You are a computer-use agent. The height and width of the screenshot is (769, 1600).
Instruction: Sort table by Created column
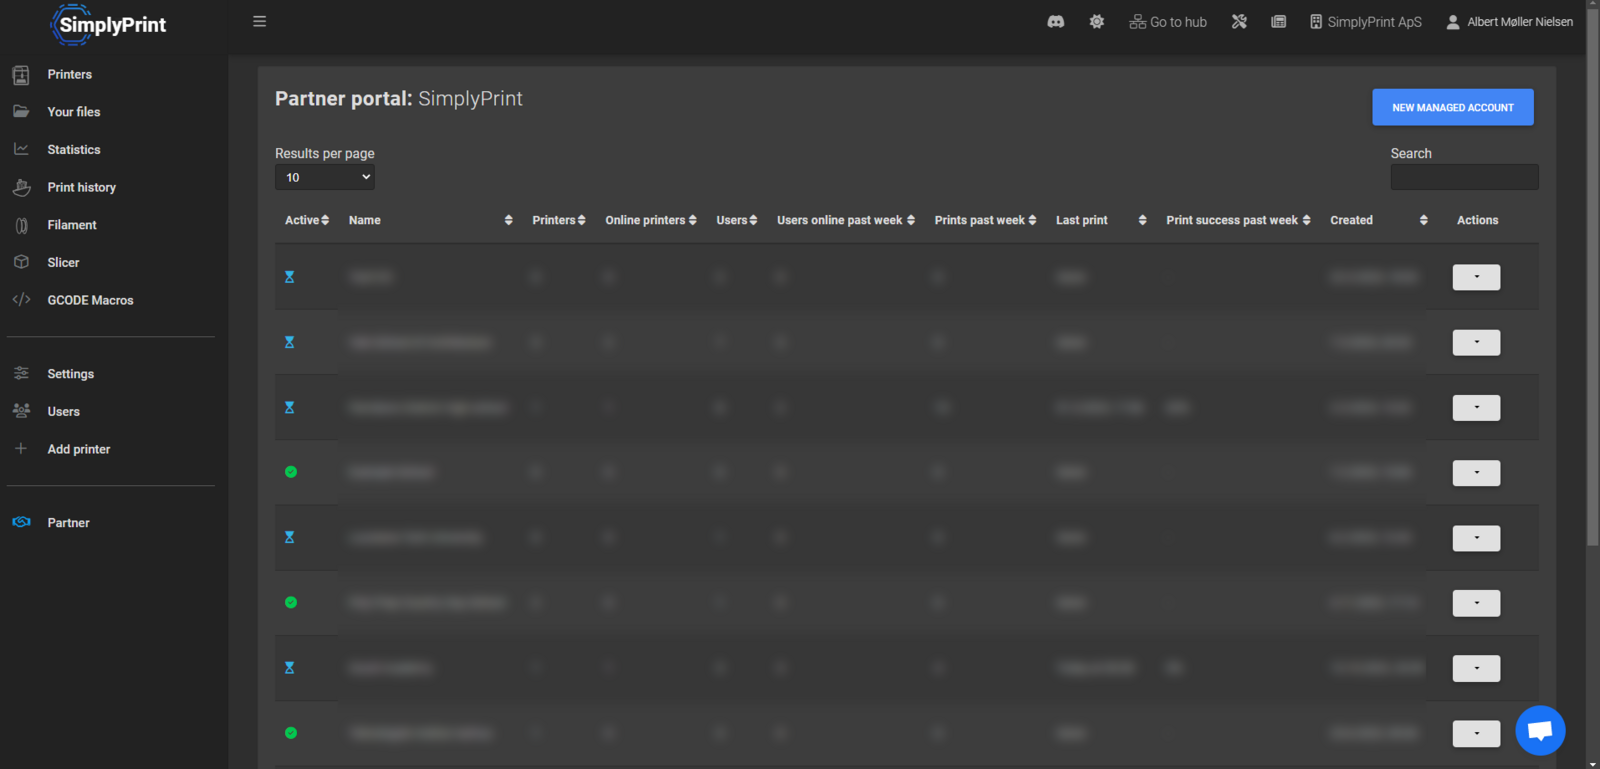point(1379,220)
